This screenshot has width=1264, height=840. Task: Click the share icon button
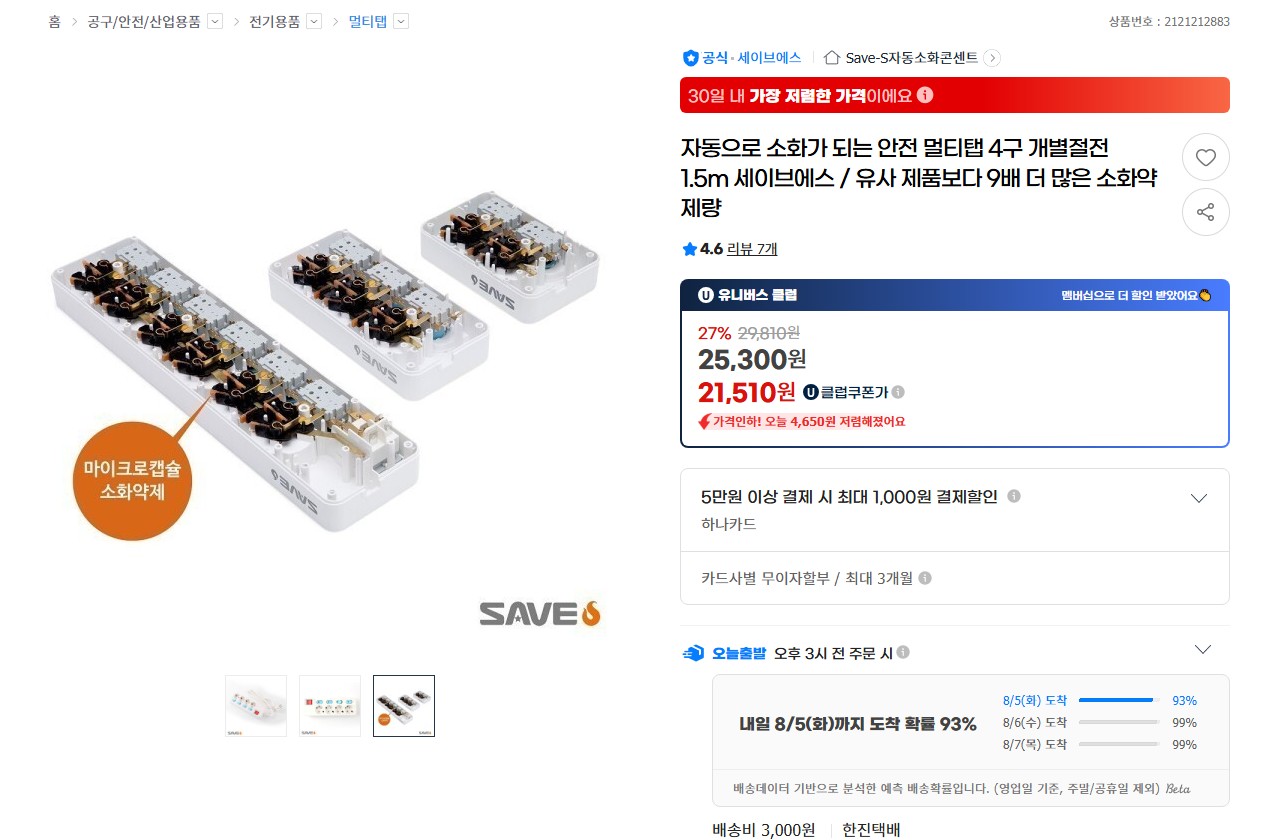click(1205, 212)
